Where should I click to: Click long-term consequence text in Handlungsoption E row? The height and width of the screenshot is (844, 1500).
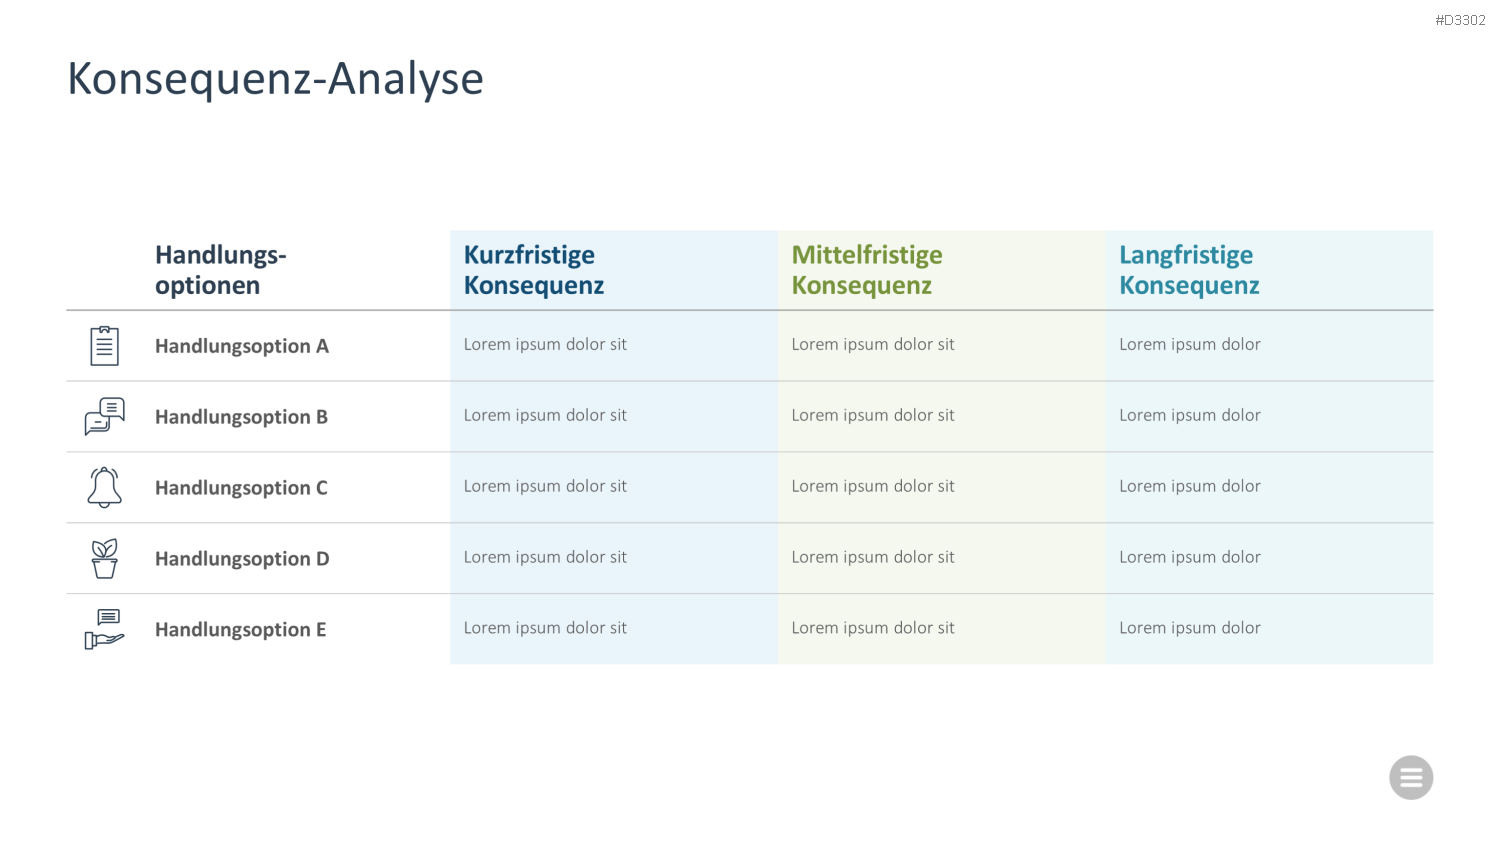(1190, 628)
